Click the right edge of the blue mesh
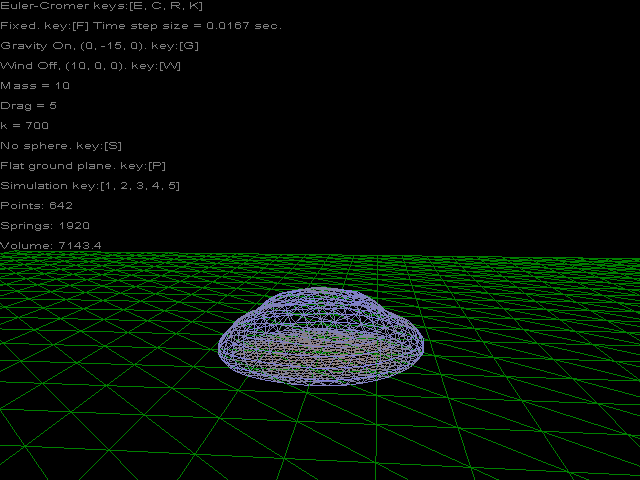 pos(420,346)
